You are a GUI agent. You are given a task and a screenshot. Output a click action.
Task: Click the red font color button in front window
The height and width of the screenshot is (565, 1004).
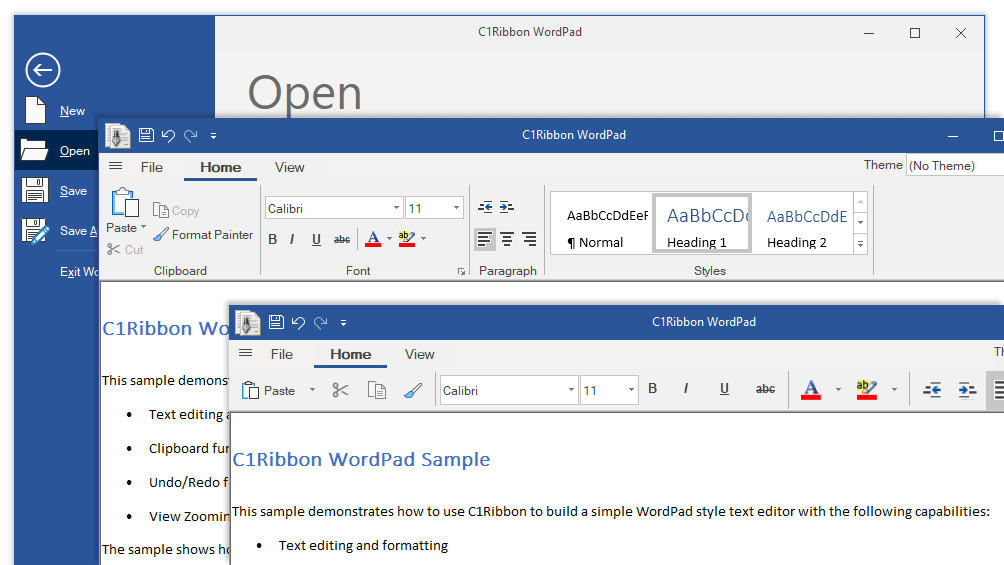pyautogui.click(x=811, y=389)
